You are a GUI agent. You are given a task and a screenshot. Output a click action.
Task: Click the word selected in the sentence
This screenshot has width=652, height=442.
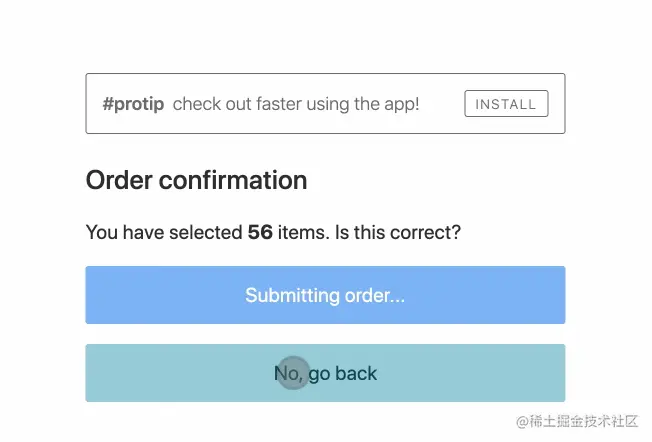point(207,233)
